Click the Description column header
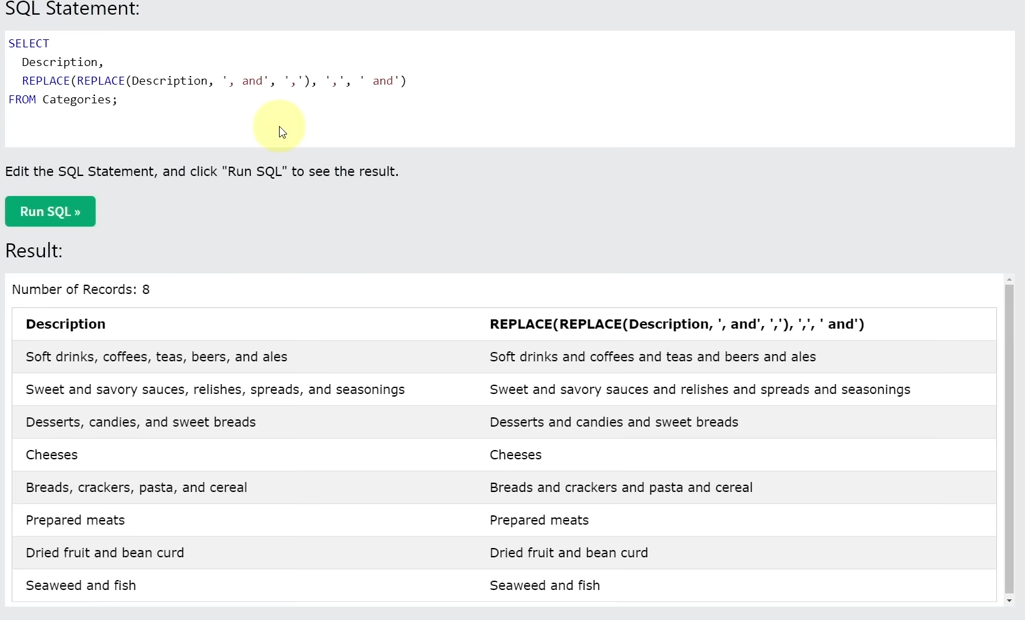 click(x=65, y=324)
